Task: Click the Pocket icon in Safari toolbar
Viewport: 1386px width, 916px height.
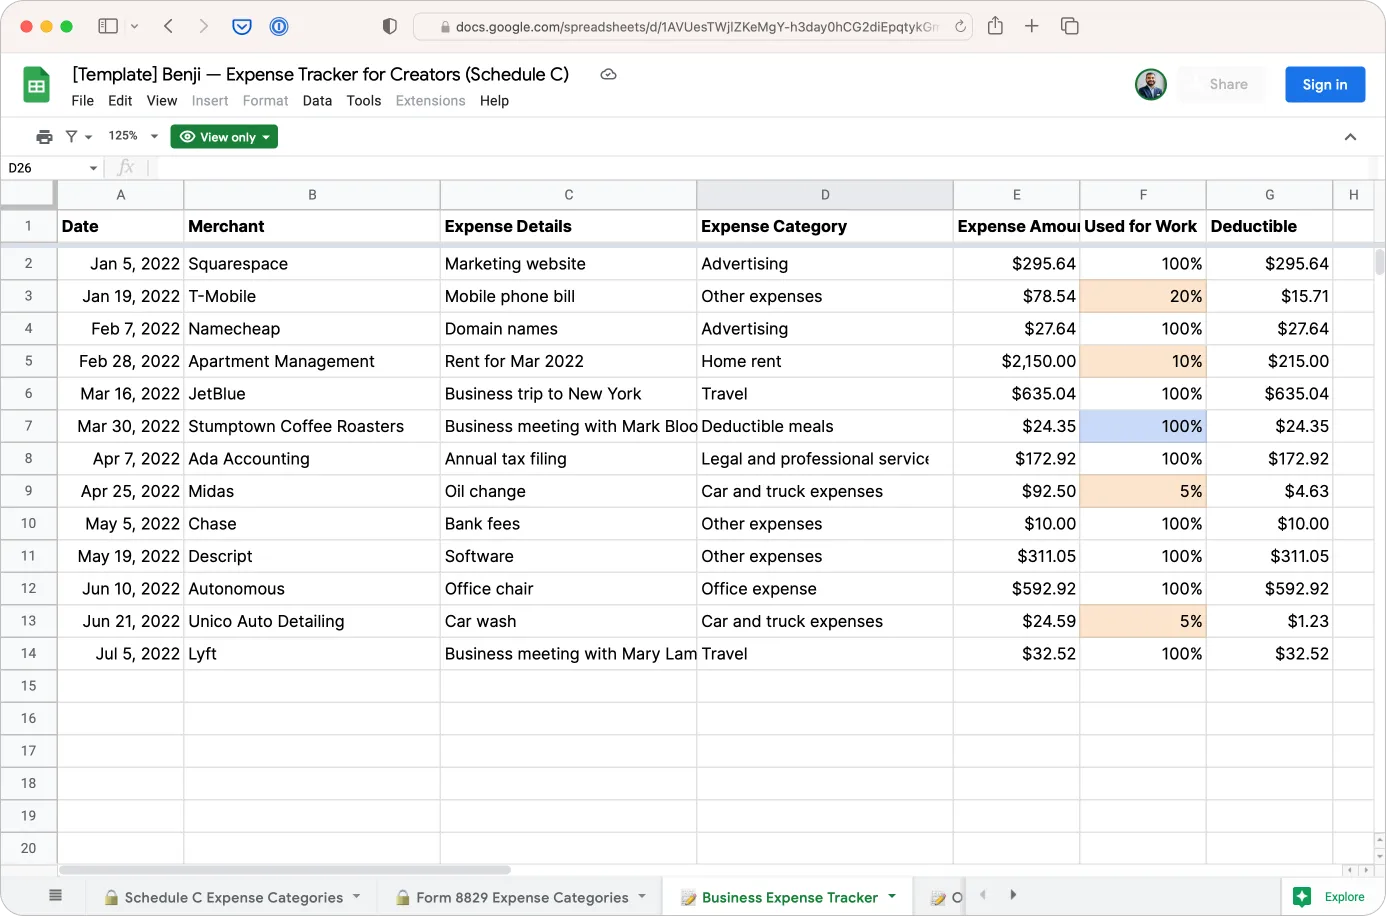Action: coord(241,26)
